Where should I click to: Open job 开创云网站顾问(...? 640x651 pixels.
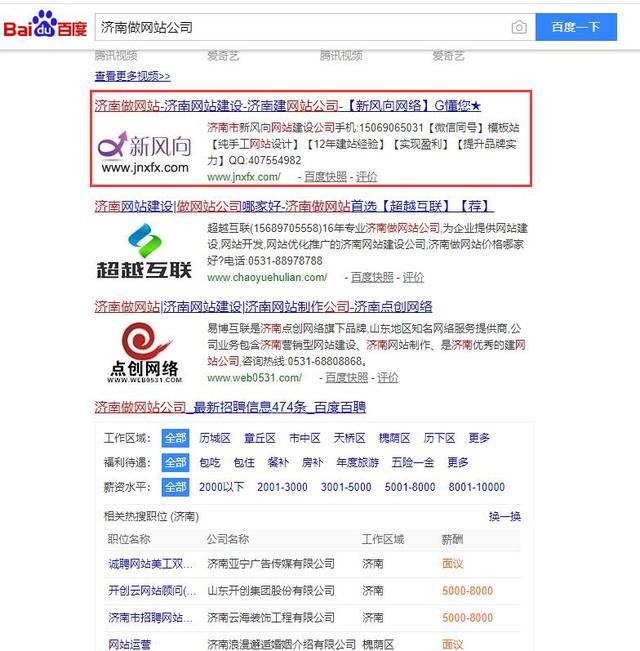pos(152,590)
